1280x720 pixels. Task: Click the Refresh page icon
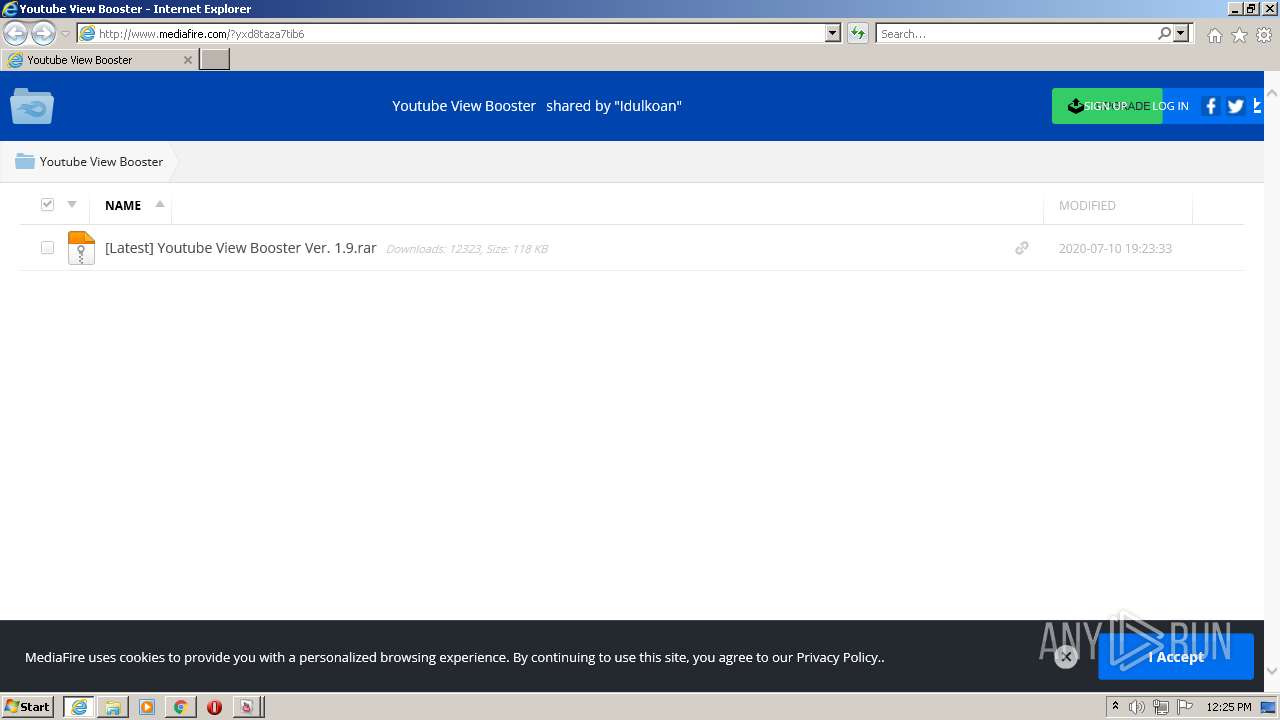coord(857,33)
